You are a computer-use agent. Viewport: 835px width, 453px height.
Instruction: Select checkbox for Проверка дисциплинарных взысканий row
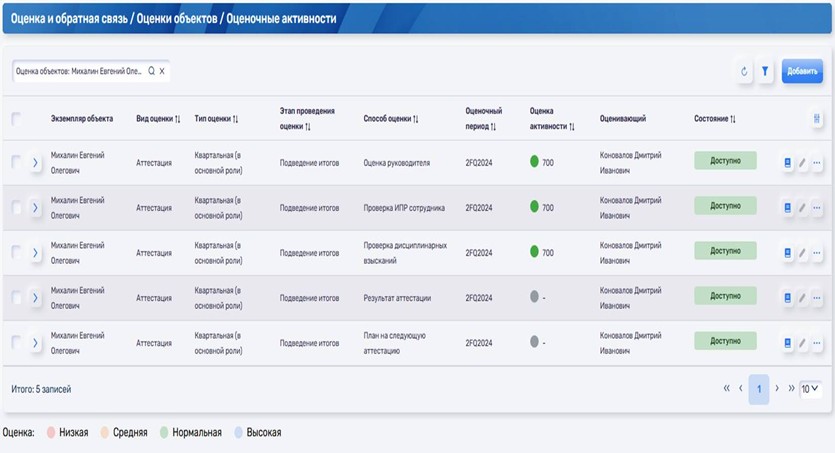[x=16, y=252]
